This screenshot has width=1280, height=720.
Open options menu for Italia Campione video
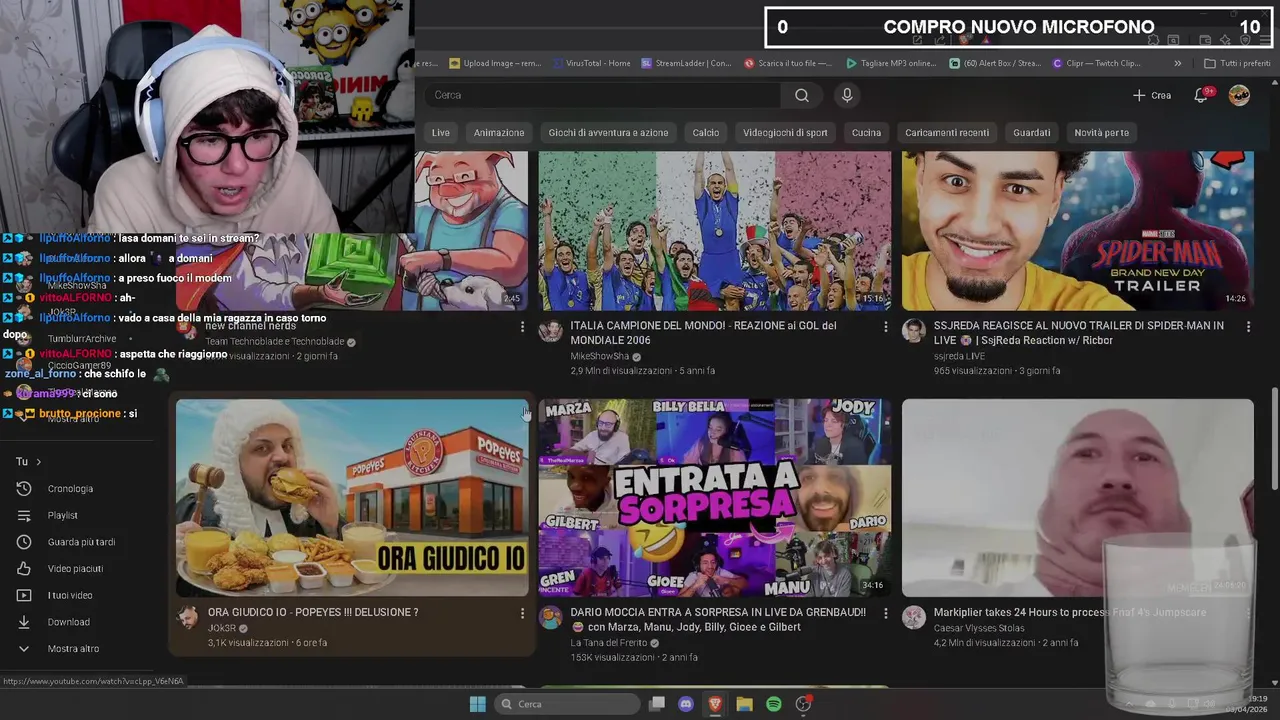pos(885,327)
